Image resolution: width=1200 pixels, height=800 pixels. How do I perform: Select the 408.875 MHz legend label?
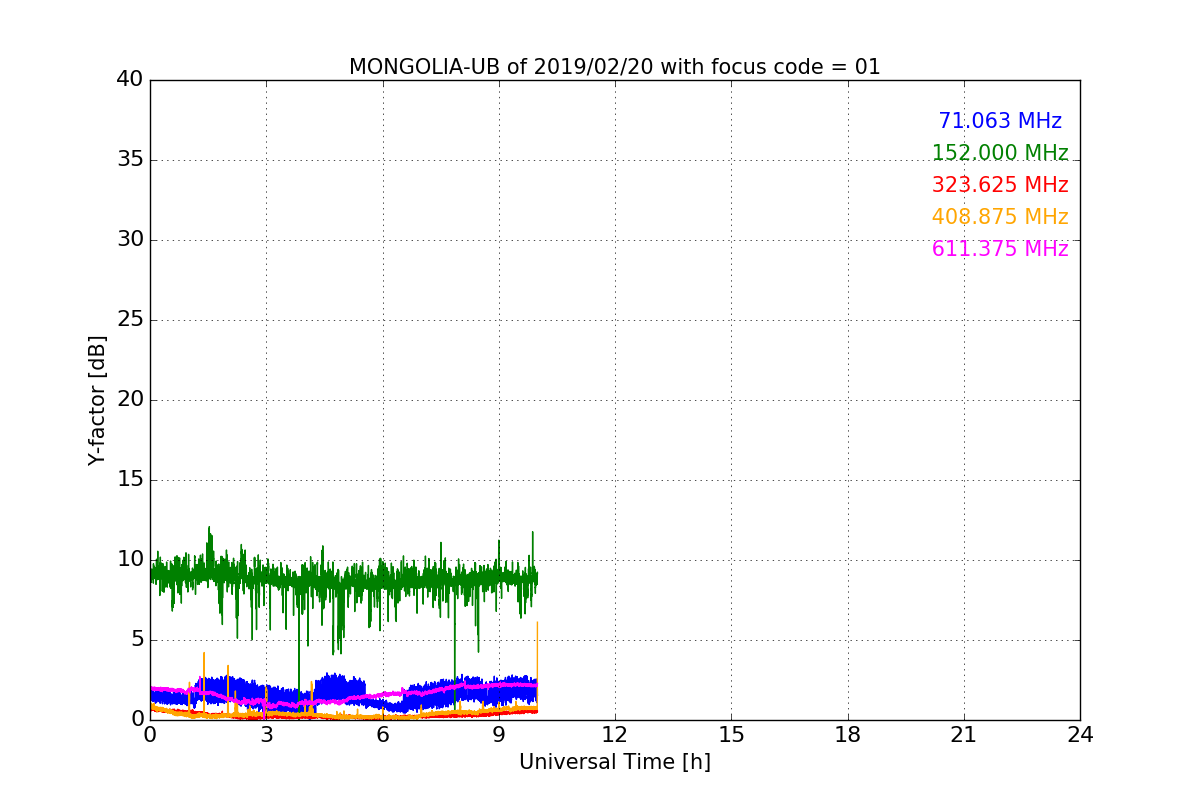coord(1000,217)
